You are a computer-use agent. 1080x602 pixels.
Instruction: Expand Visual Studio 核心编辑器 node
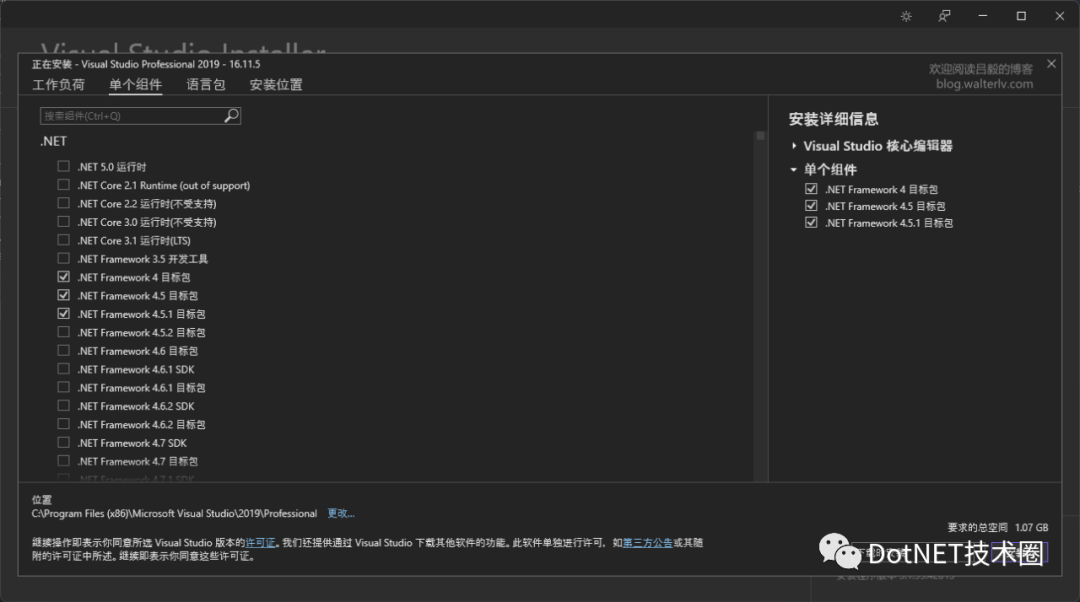click(x=794, y=146)
